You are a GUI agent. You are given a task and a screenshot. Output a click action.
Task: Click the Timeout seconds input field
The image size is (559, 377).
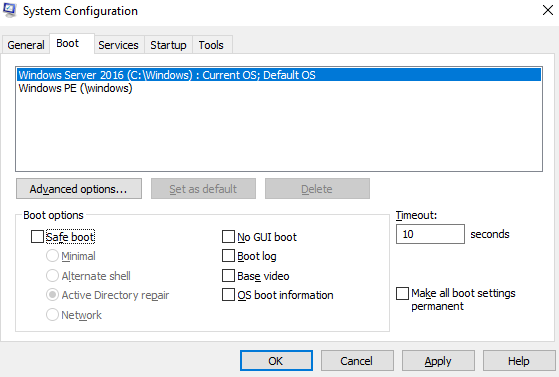(430, 234)
